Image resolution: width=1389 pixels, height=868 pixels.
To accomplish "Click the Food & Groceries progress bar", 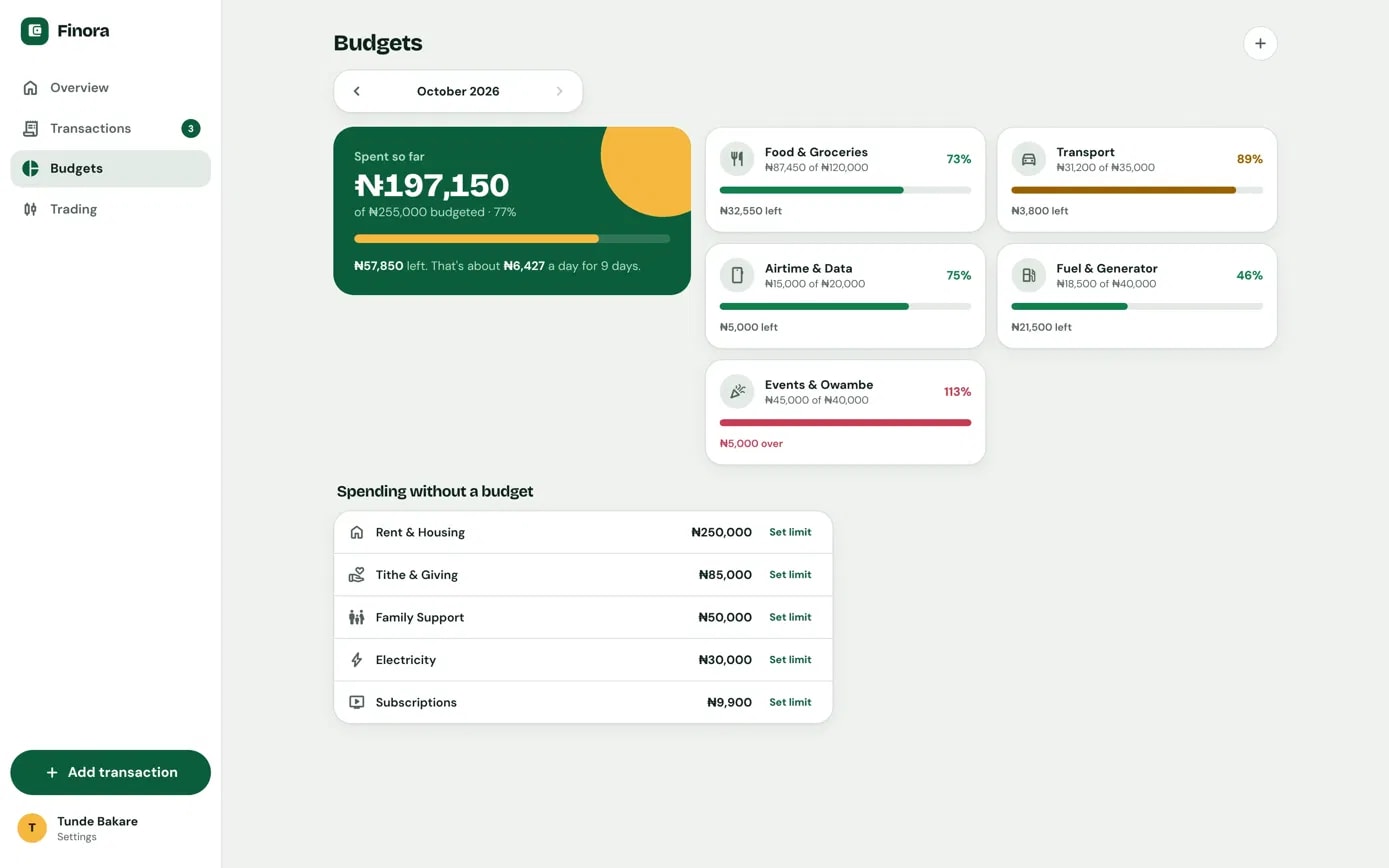I will (x=845, y=190).
